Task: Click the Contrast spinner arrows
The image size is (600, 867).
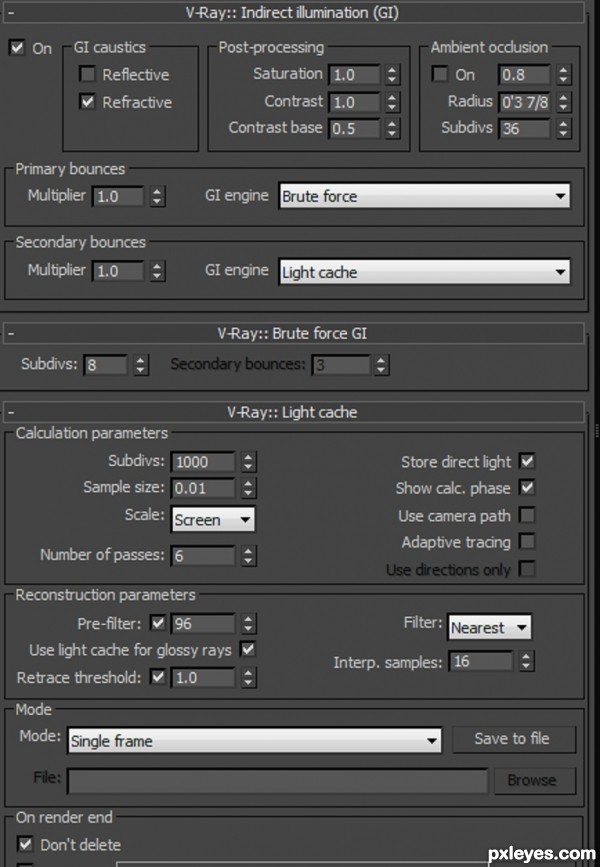Action: (392, 102)
